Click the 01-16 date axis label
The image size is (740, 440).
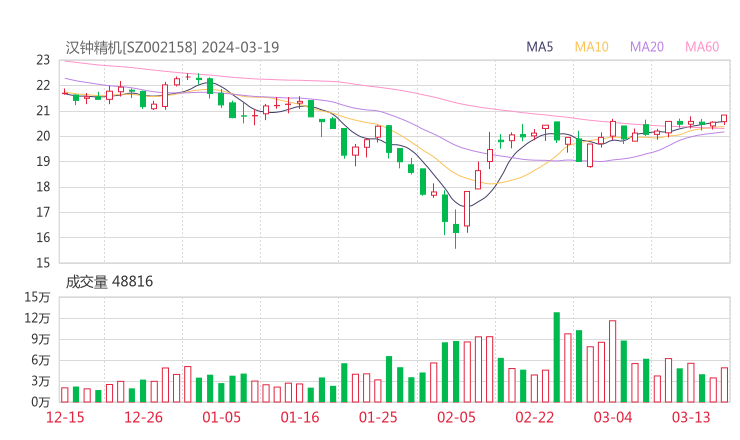pos(300,417)
